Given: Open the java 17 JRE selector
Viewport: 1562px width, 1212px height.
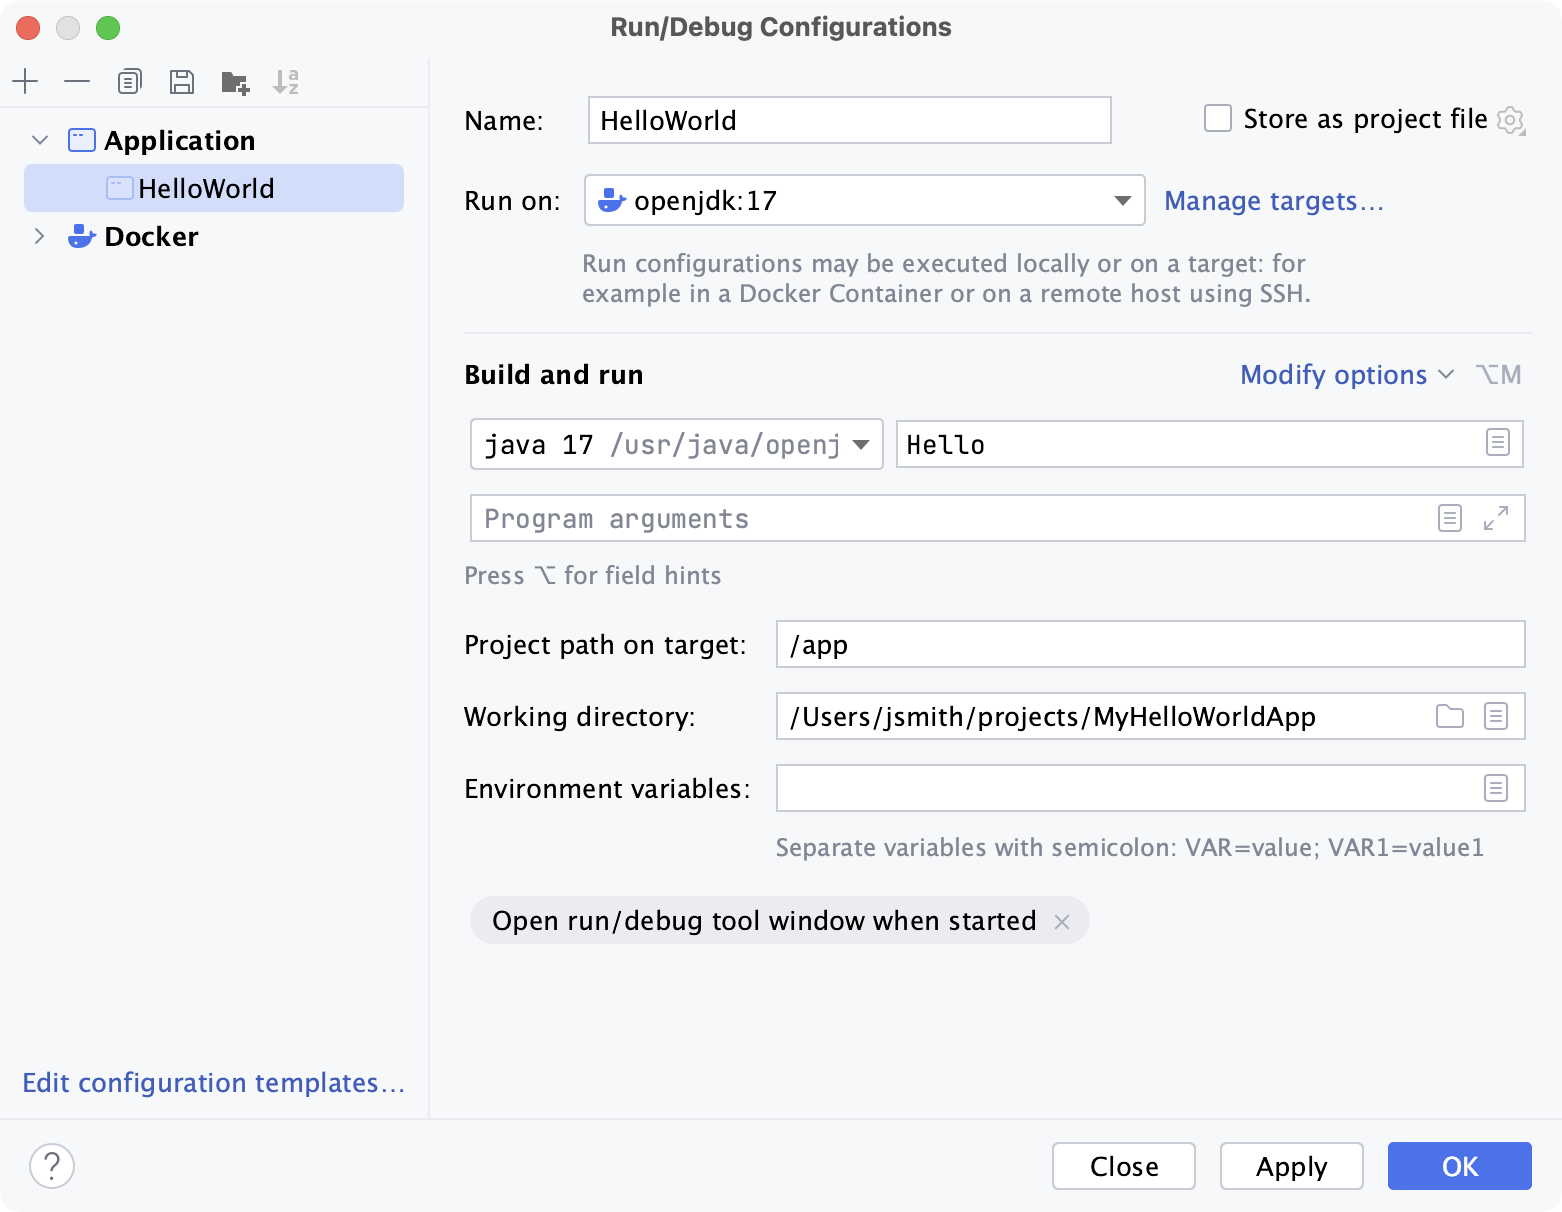Looking at the screenshot, I should [860, 444].
